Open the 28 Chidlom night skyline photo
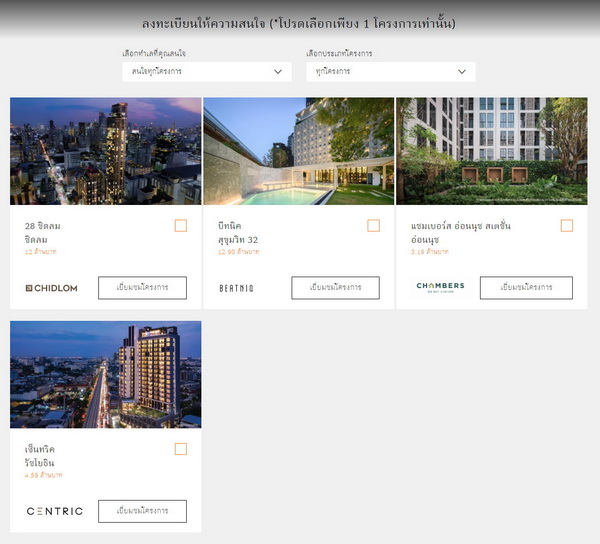This screenshot has width=600, height=544. point(106,151)
